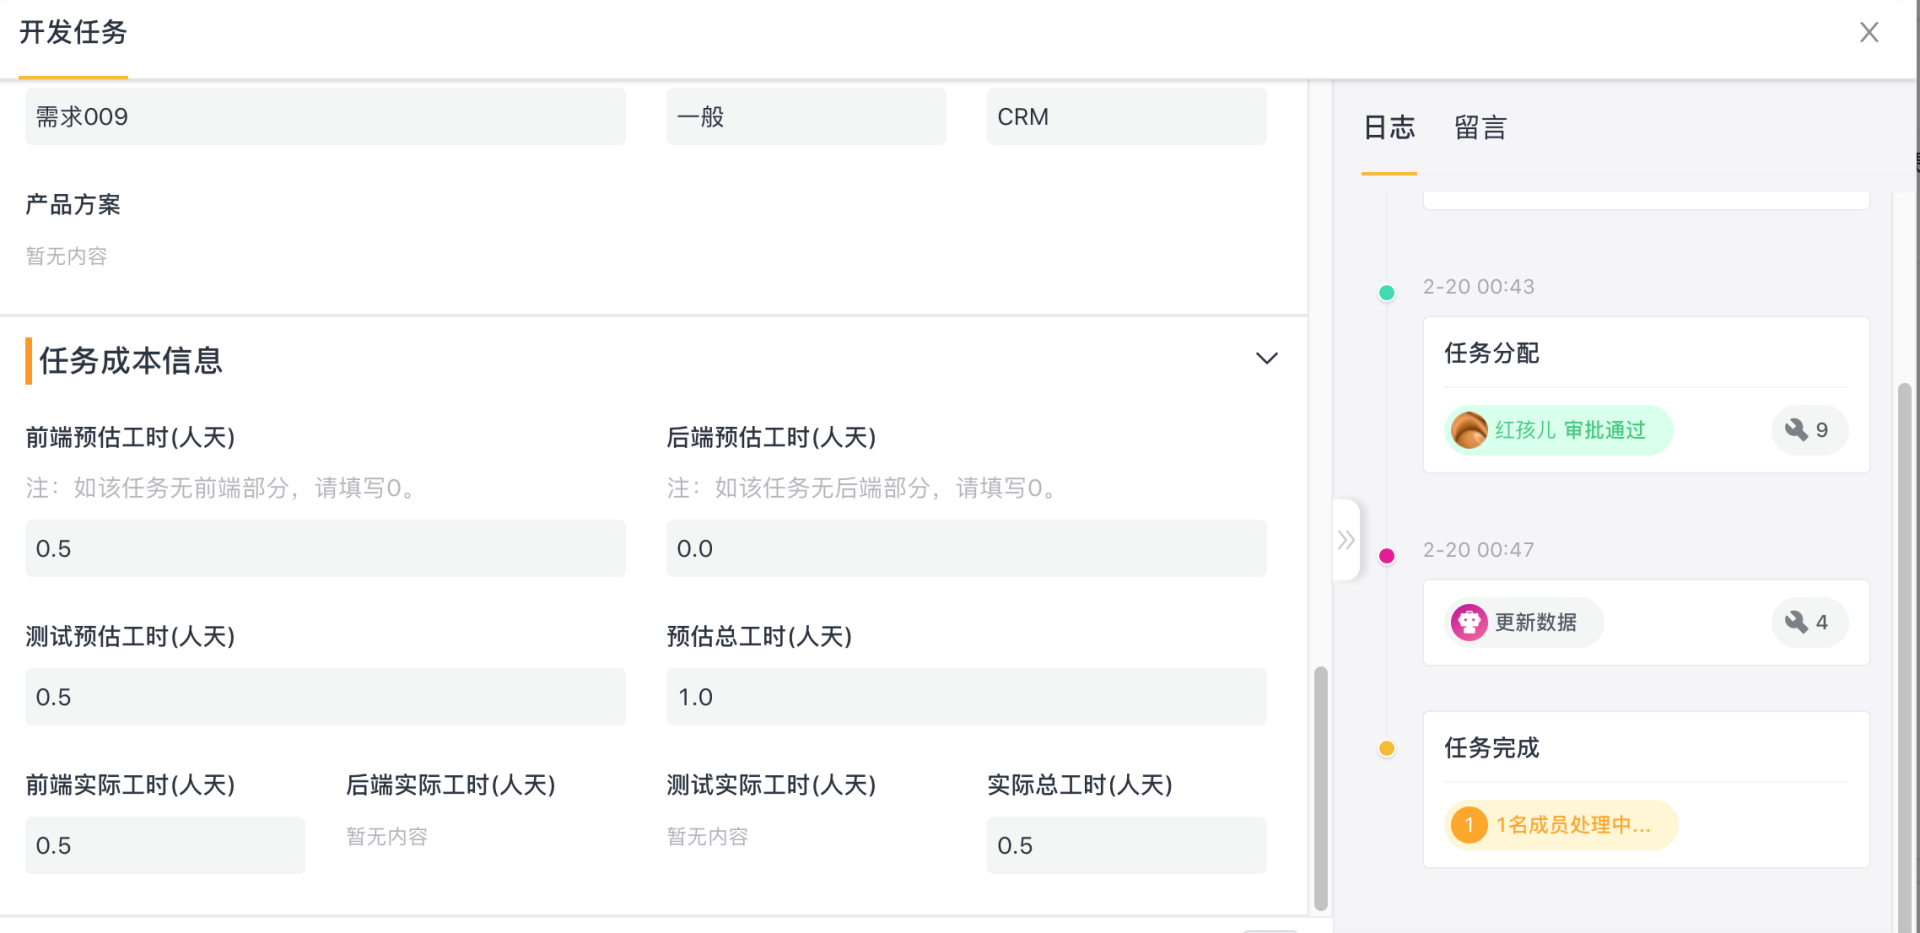This screenshot has height=933, width=1920.
Task: Click the 需求009 field
Action: tap(325, 117)
